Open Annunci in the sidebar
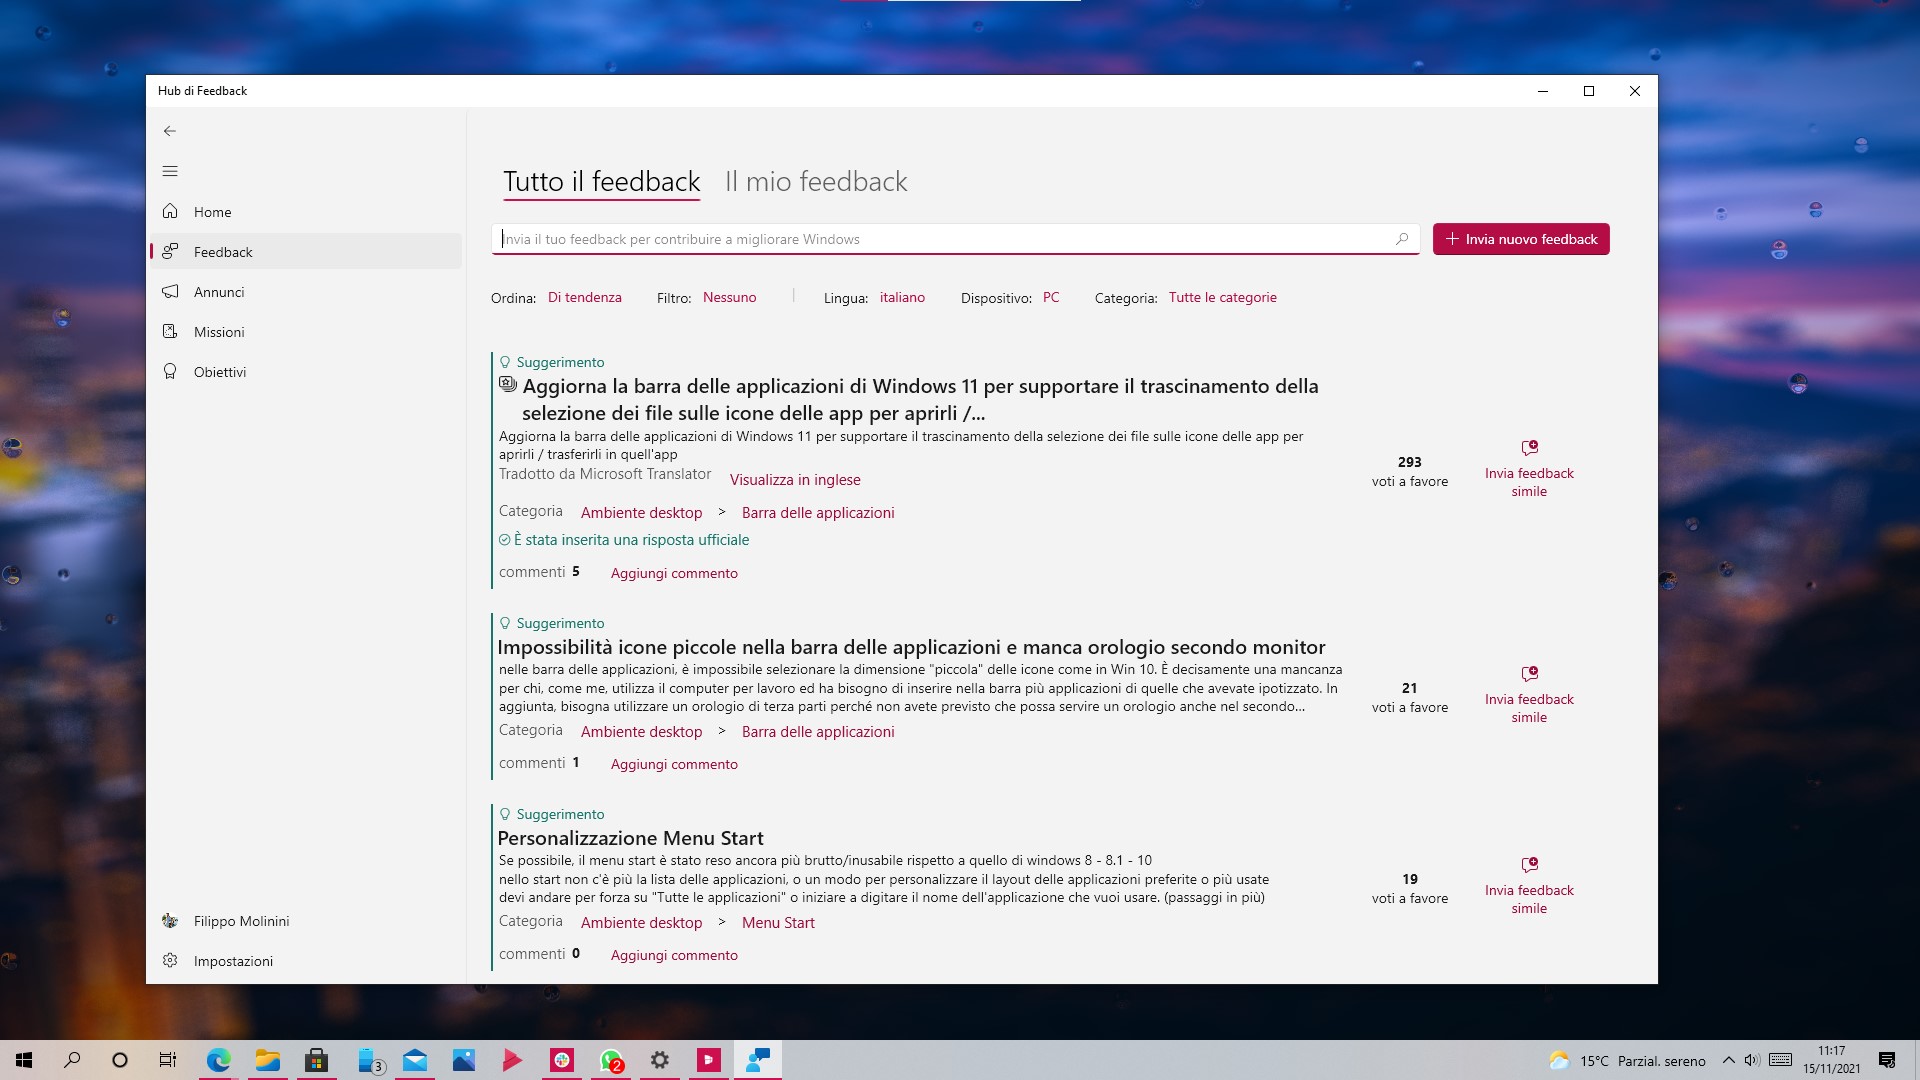 (x=306, y=292)
